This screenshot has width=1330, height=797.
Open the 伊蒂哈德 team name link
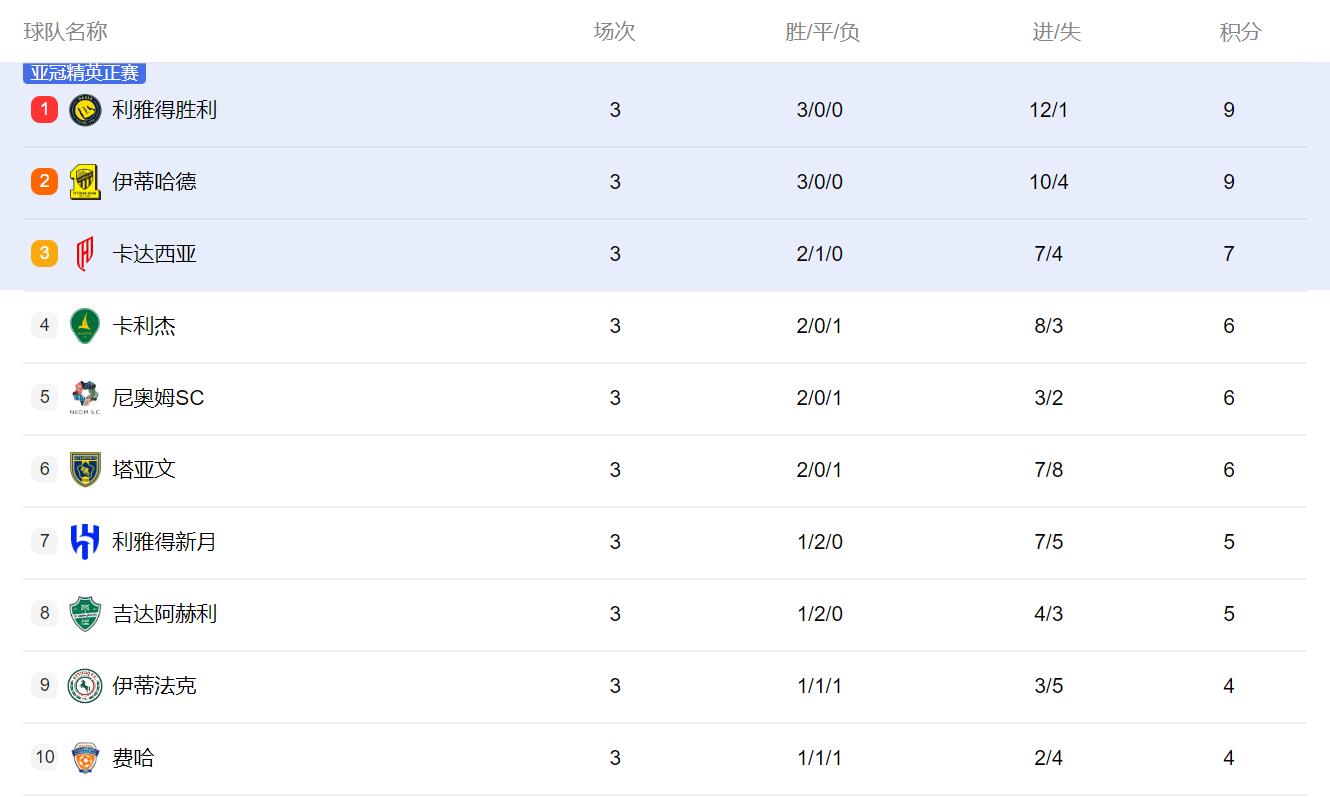click(x=154, y=182)
